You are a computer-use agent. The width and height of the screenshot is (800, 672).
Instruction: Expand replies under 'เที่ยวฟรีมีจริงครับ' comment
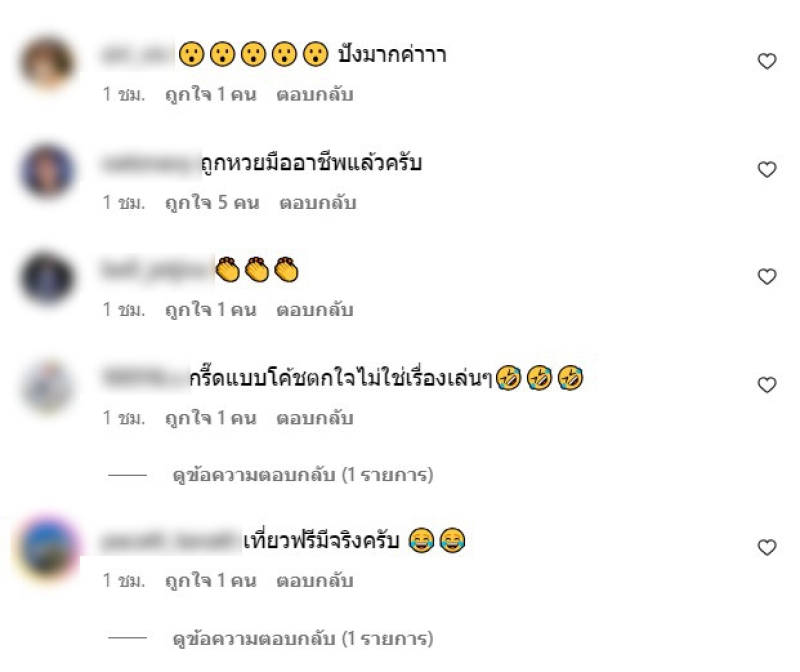pos(303,638)
